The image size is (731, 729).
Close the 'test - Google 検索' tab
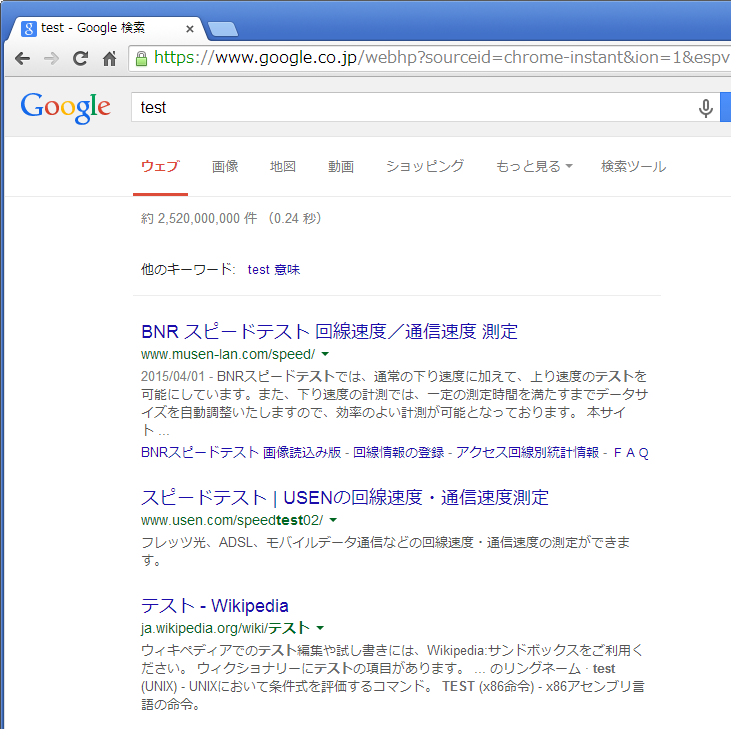coord(190,29)
